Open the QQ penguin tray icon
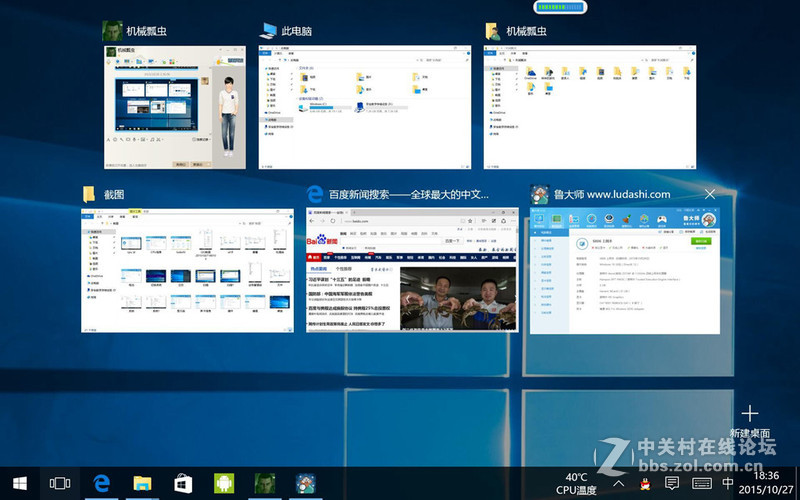 pos(645,483)
